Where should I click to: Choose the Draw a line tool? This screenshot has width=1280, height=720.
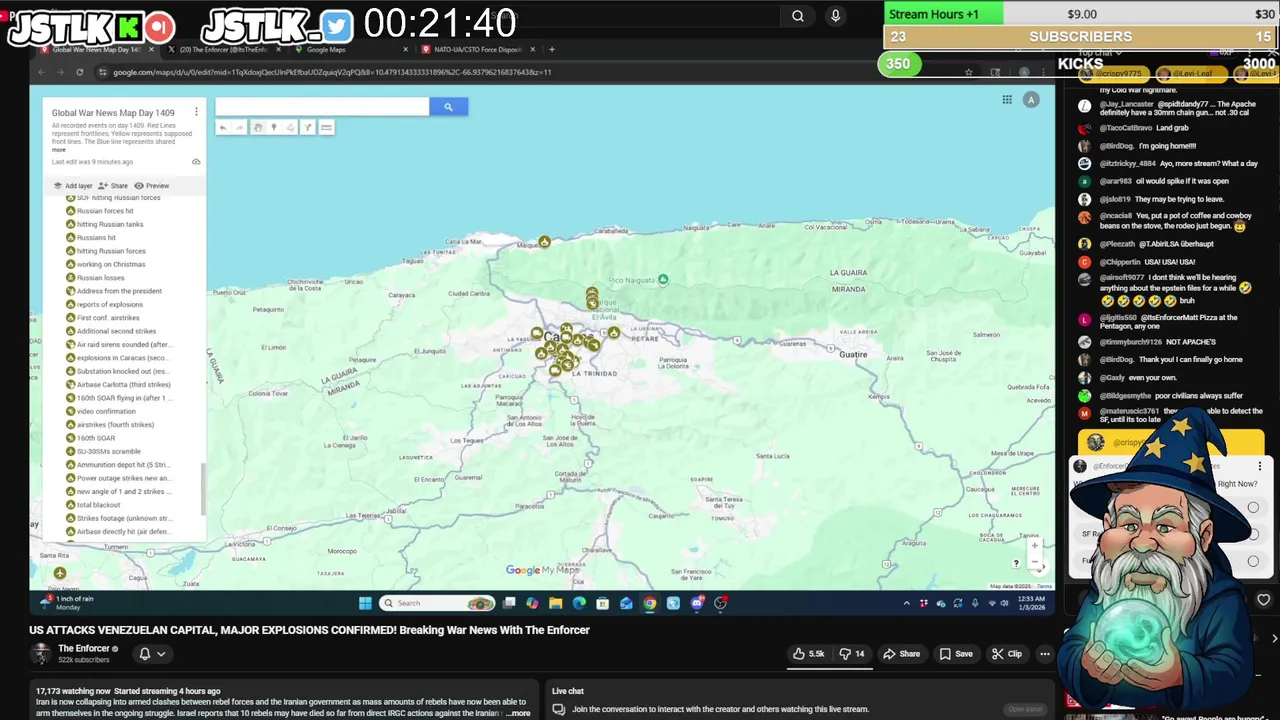[290, 127]
